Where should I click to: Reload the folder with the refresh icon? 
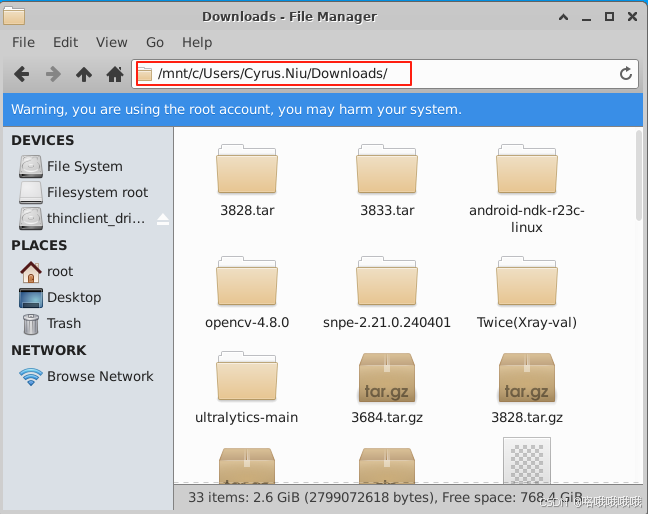pos(626,74)
